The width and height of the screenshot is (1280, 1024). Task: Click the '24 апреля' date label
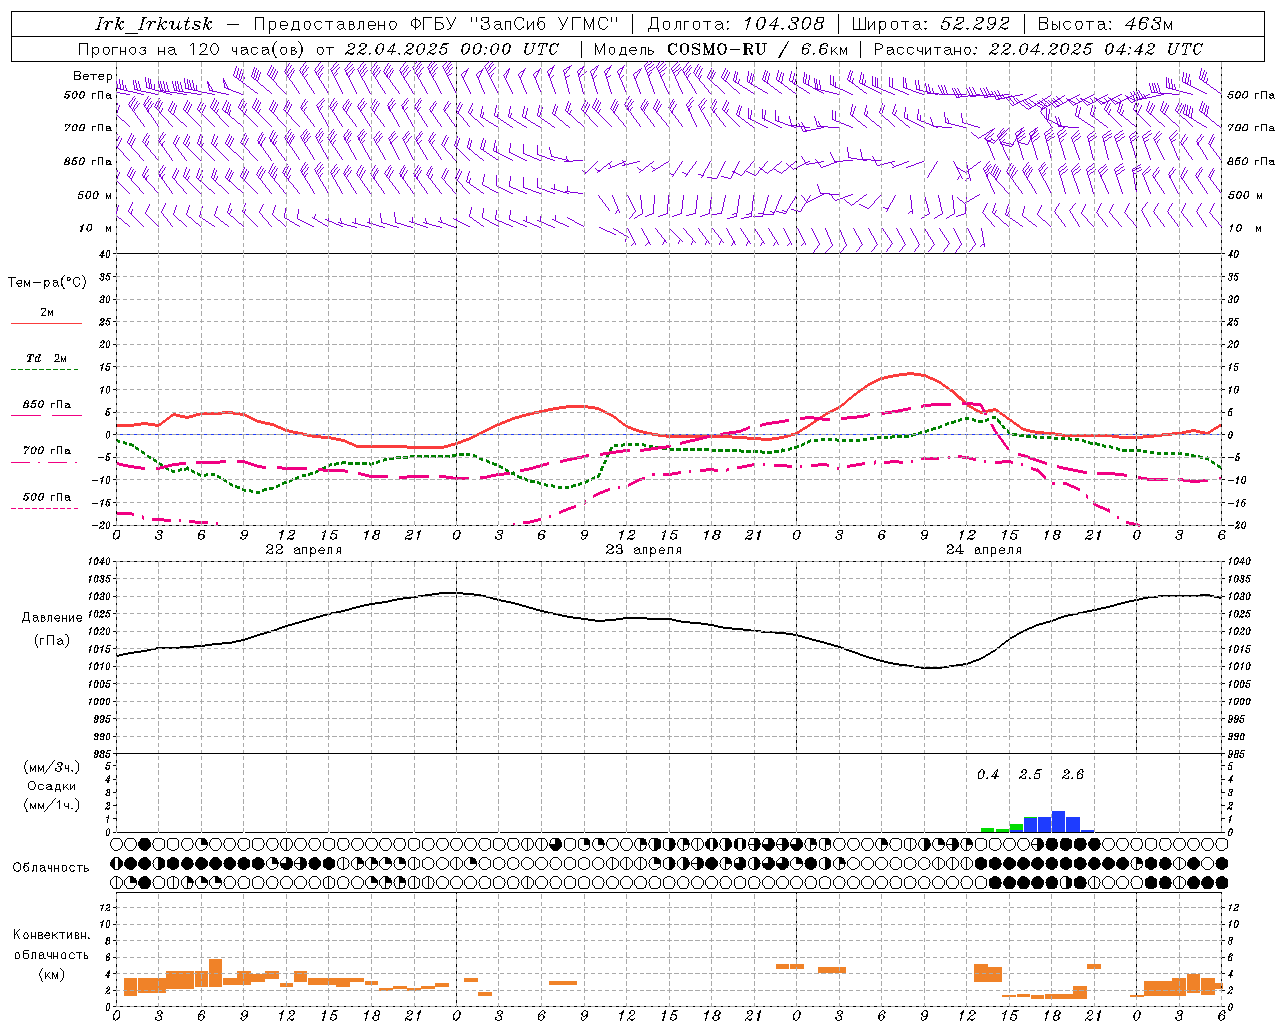983,550
